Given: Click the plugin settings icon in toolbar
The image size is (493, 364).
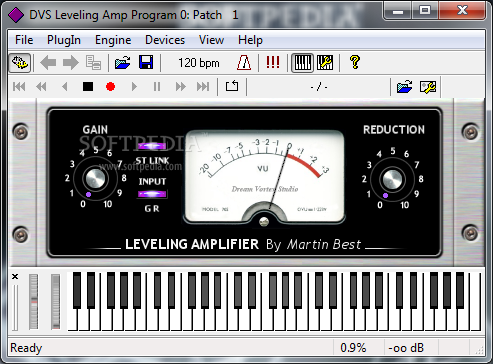Looking at the screenshot, I should tap(20, 62).
